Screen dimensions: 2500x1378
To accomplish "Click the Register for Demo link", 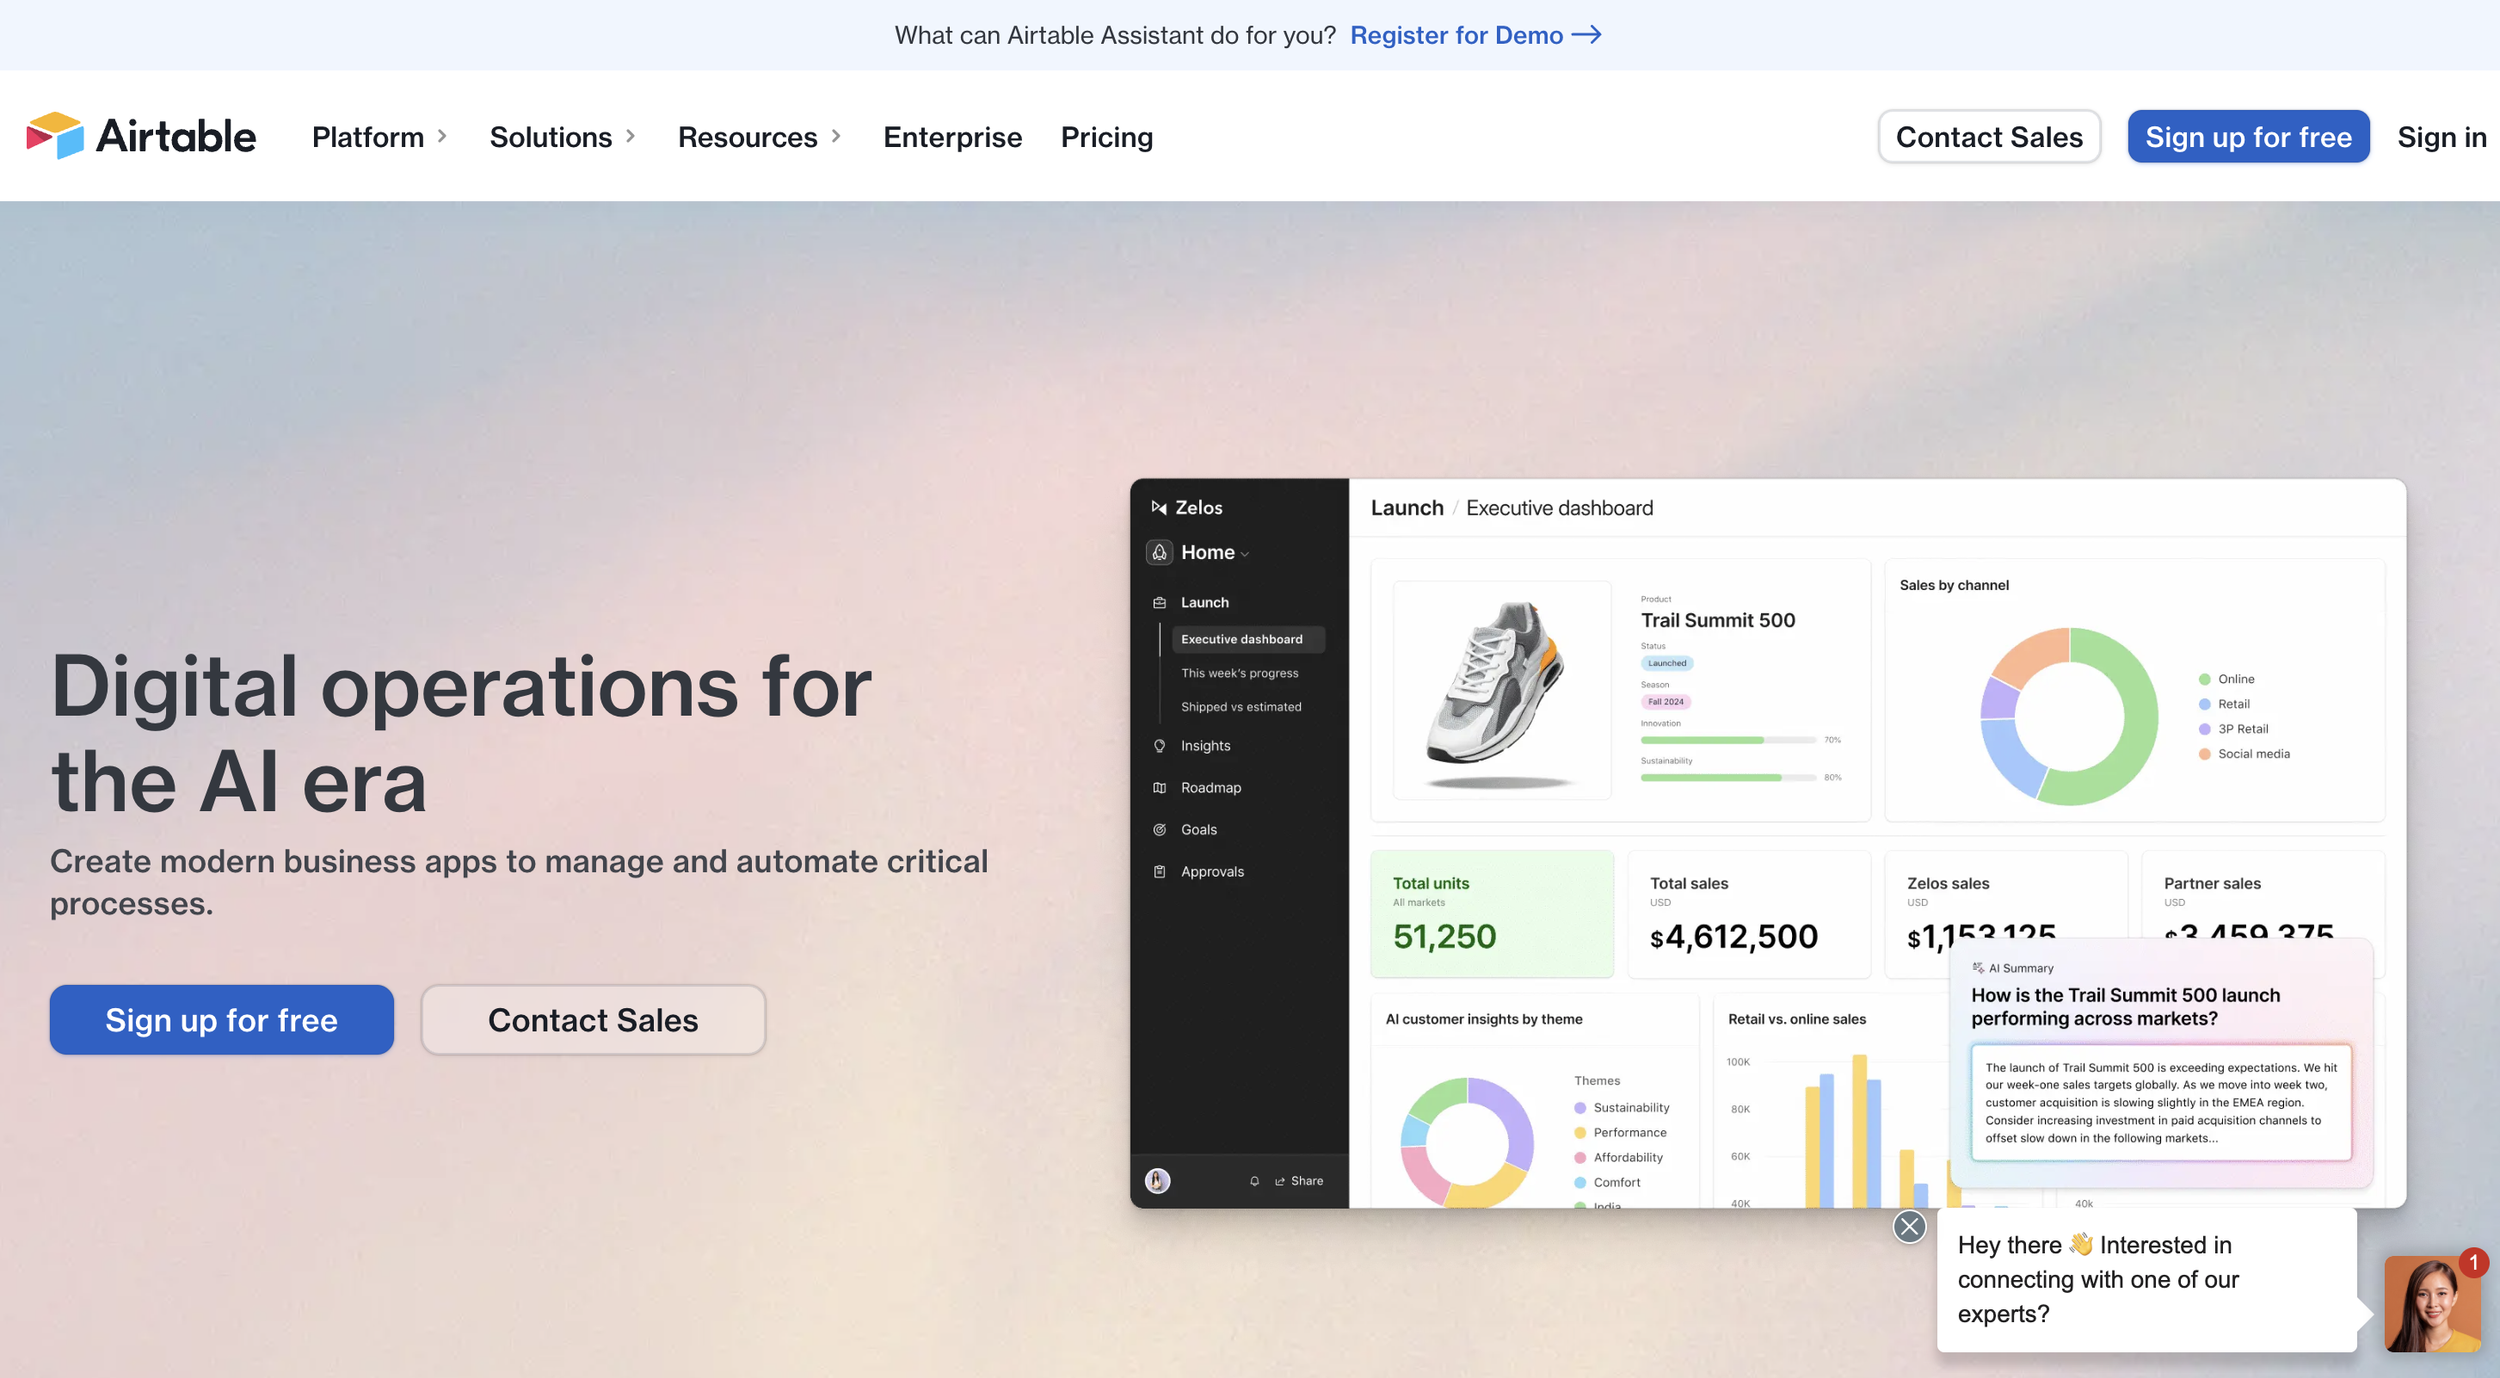I will click(1456, 35).
